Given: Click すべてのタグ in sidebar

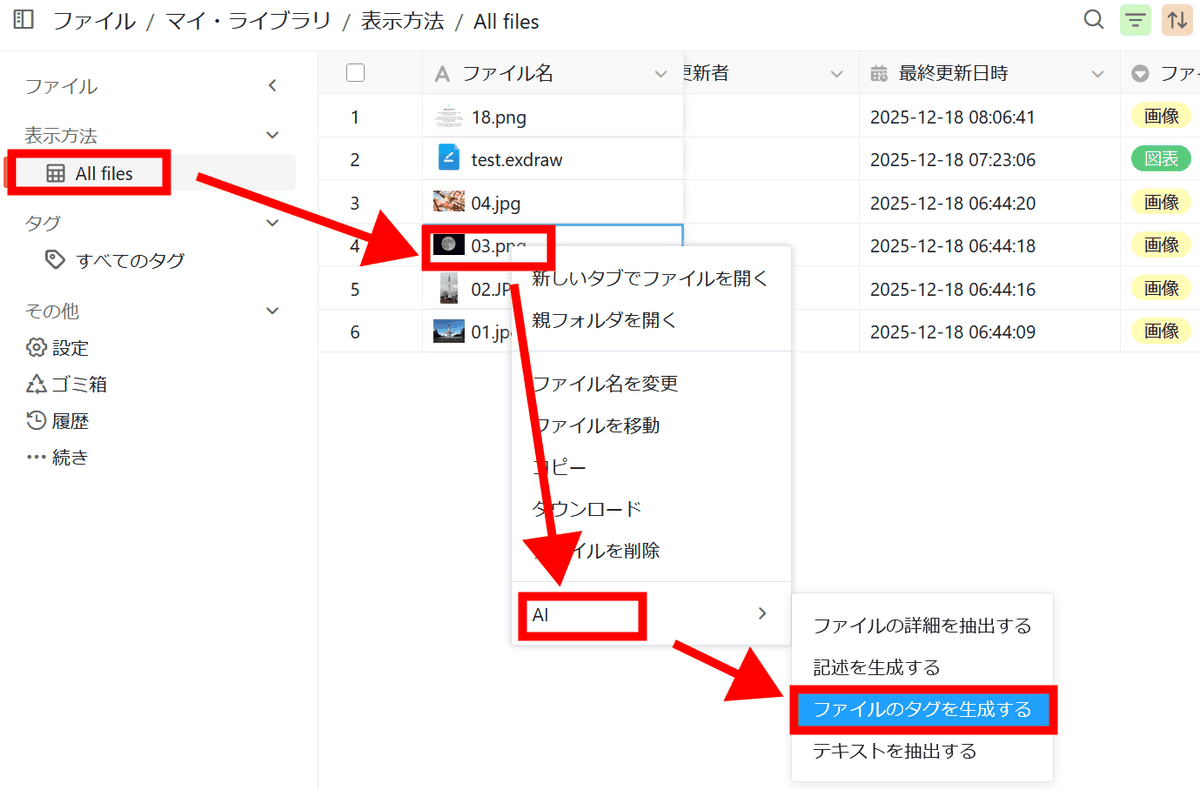Looking at the screenshot, I should [x=130, y=261].
